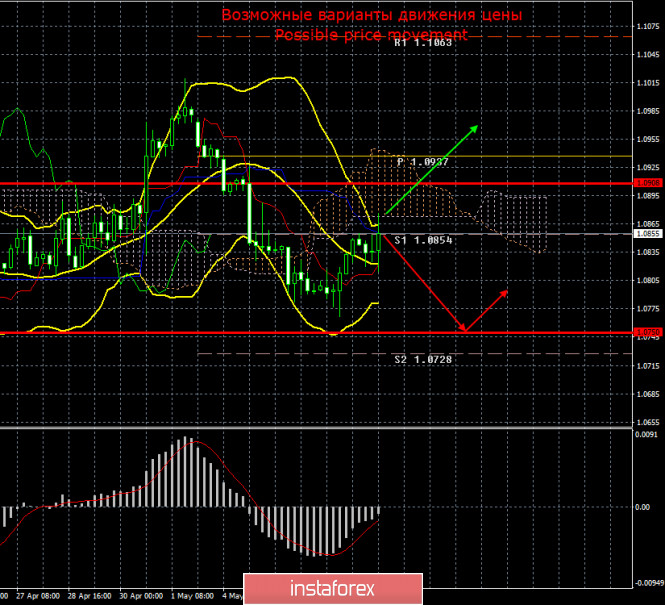Click the instaforex logo banner

coord(333,588)
